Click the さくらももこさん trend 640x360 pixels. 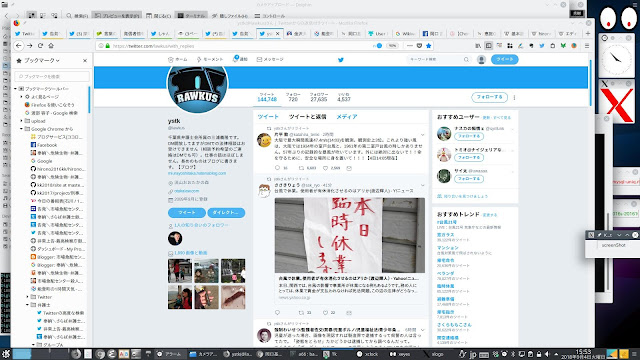click(454, 325)
